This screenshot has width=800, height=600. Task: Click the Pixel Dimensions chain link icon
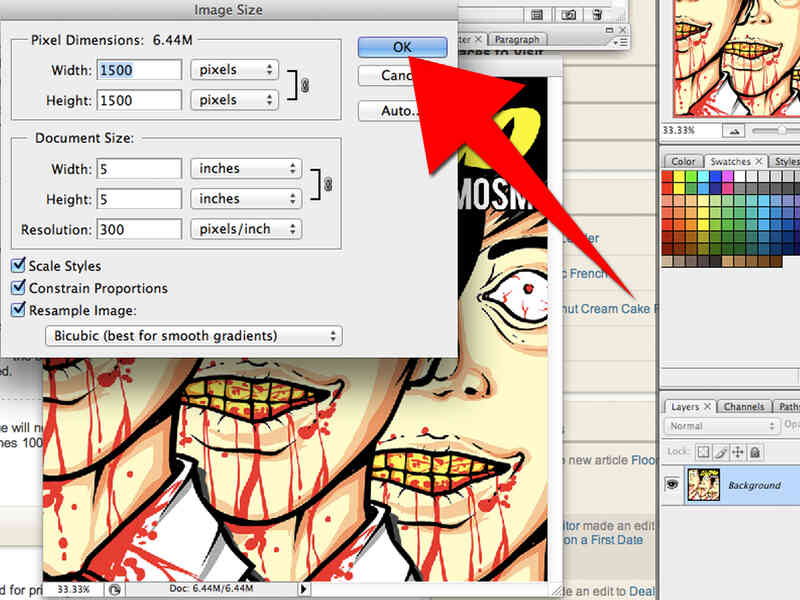pyautogui.click(x=305, y=85)
